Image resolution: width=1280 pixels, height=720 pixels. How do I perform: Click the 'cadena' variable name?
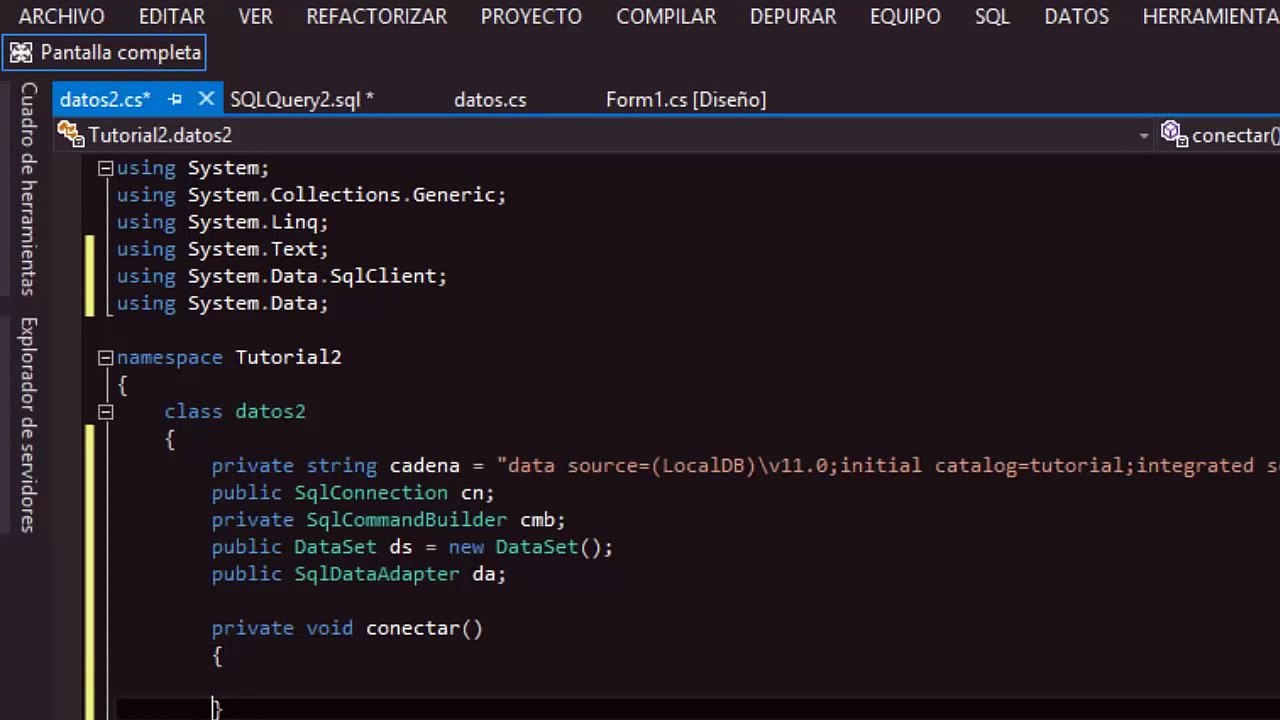(x=424, y=466)
